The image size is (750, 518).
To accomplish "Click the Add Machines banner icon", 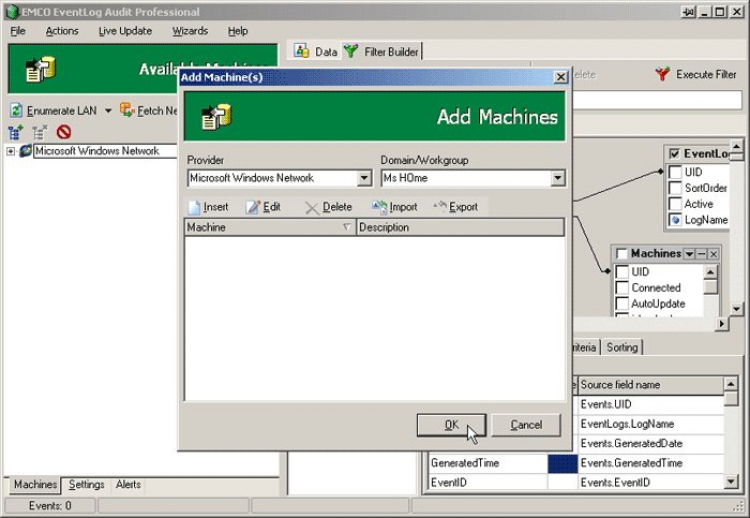I will point(216,117).
